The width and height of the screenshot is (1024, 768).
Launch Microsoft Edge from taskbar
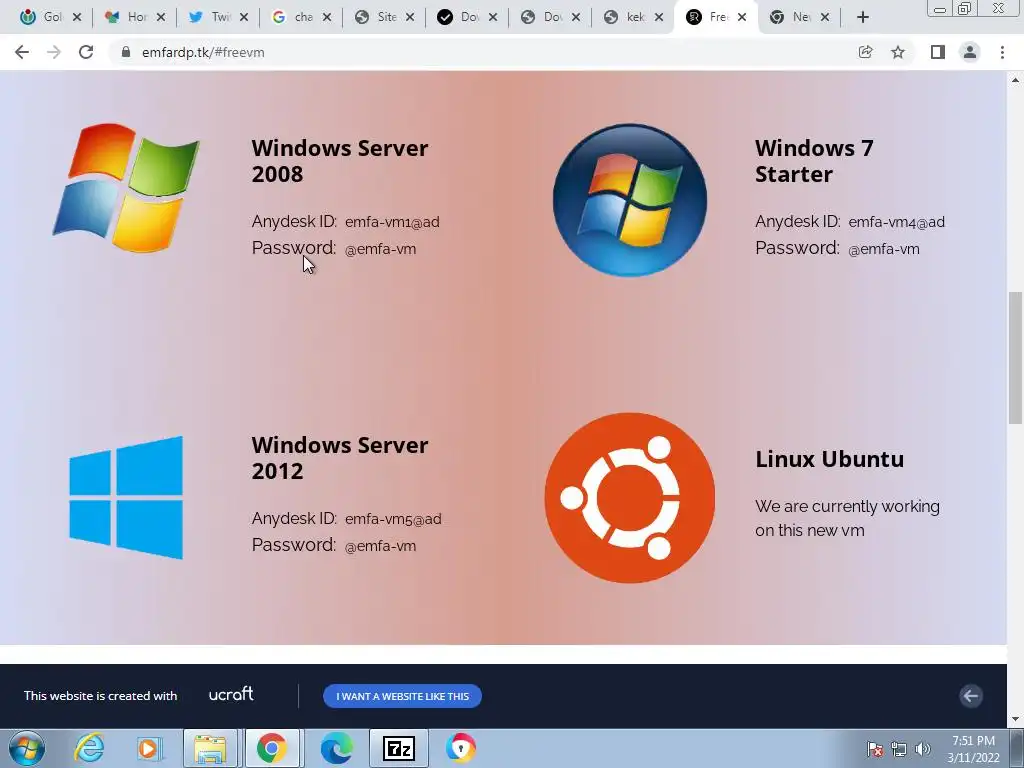(336, 748)
